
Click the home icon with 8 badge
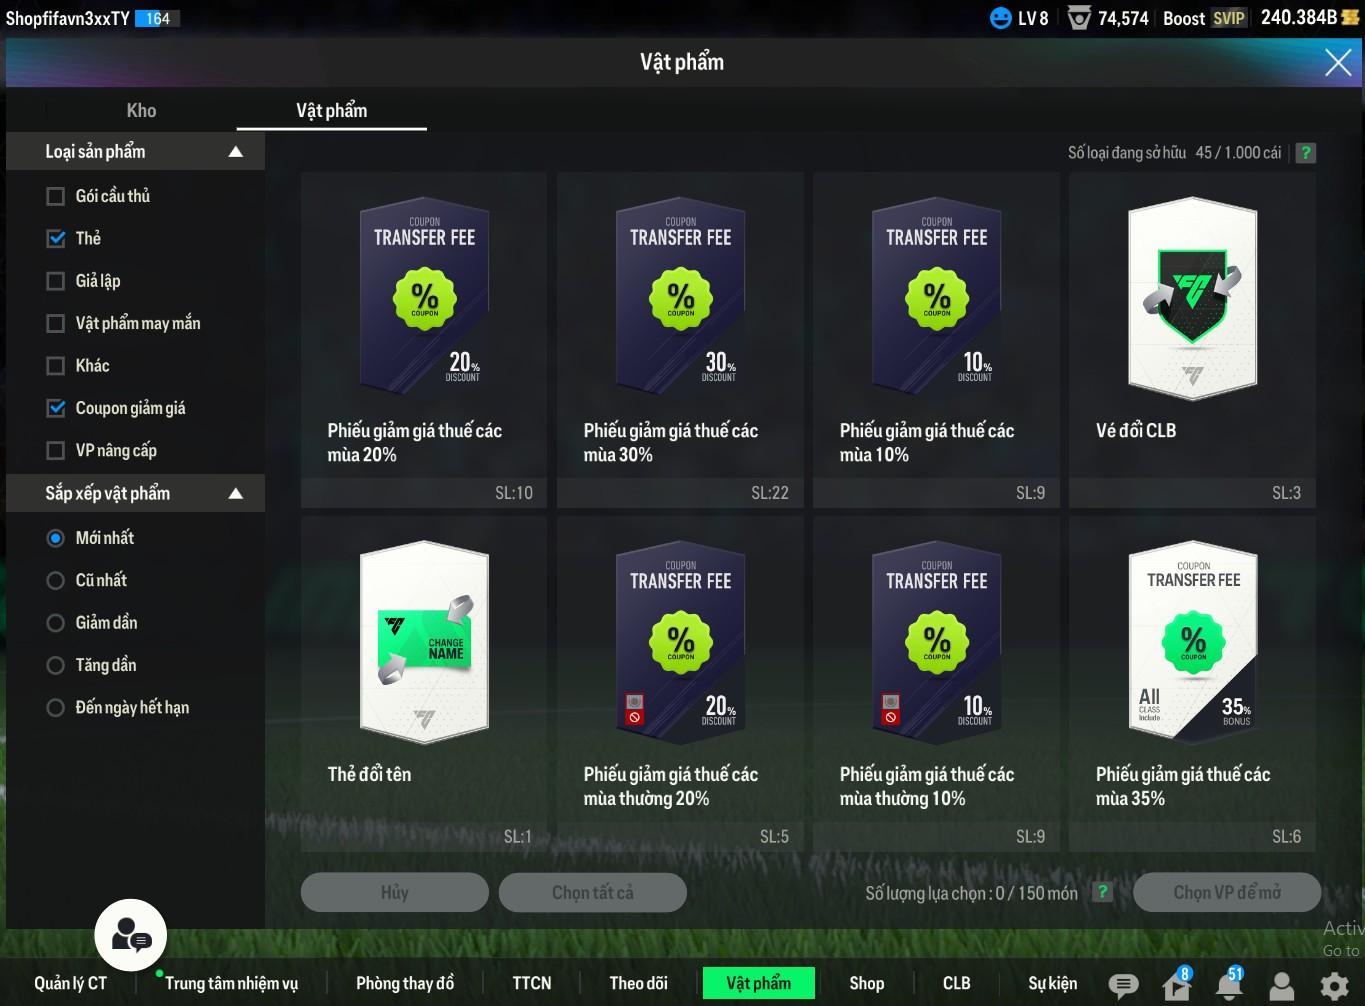[1177, 986]
